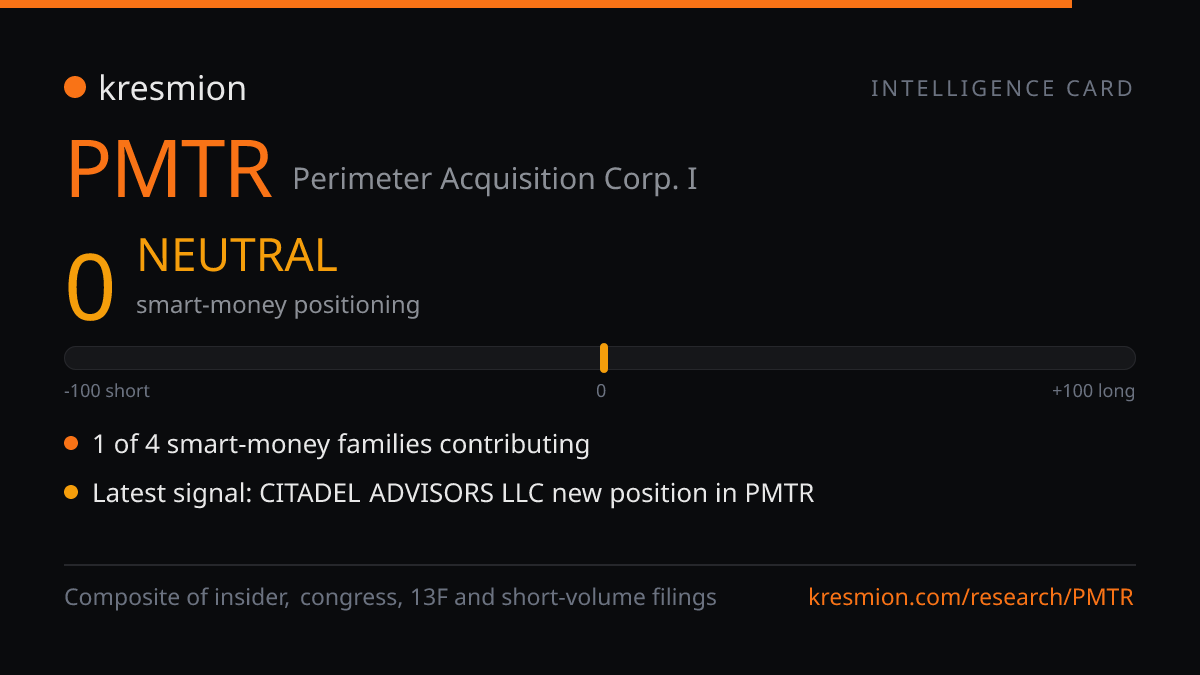Click the INTELLIGENCE CARD label
Screen dimensions: 1200x675
[x=1002, y=89]
